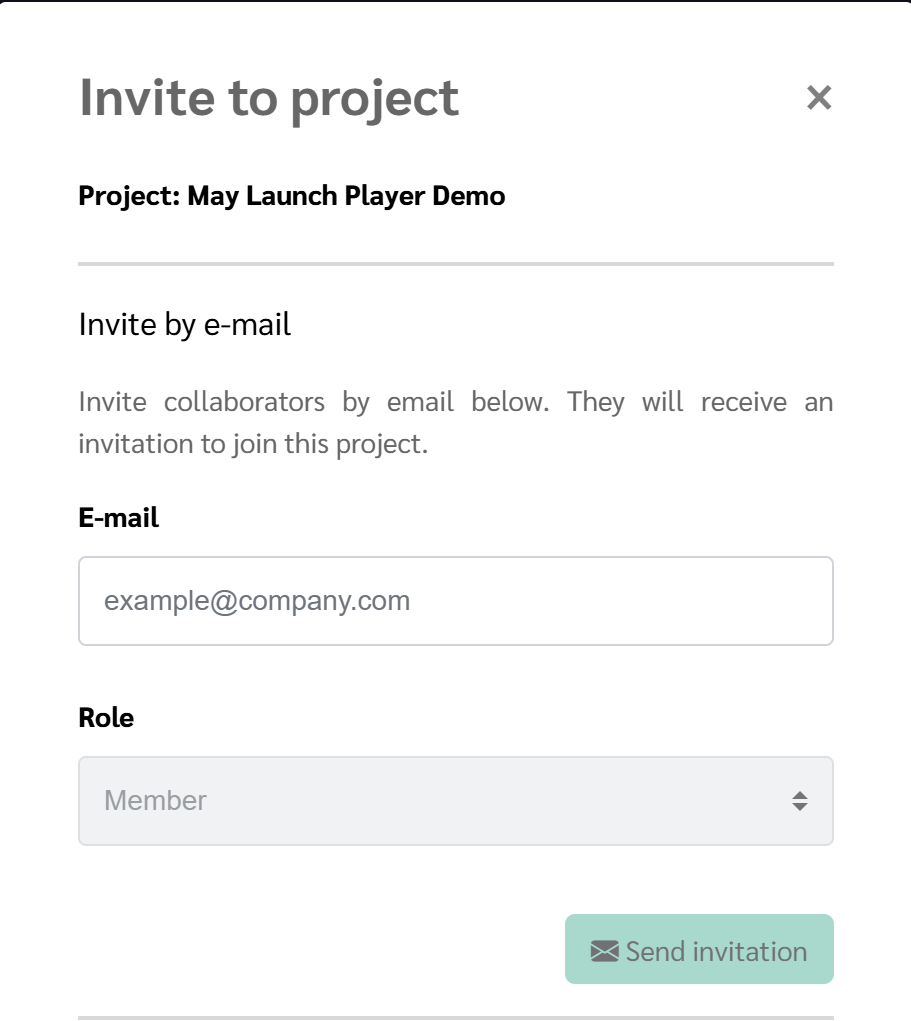Select the Member text in Role field
The height and width of the screenshot is (1021, 911).
[x=155, y=800]
